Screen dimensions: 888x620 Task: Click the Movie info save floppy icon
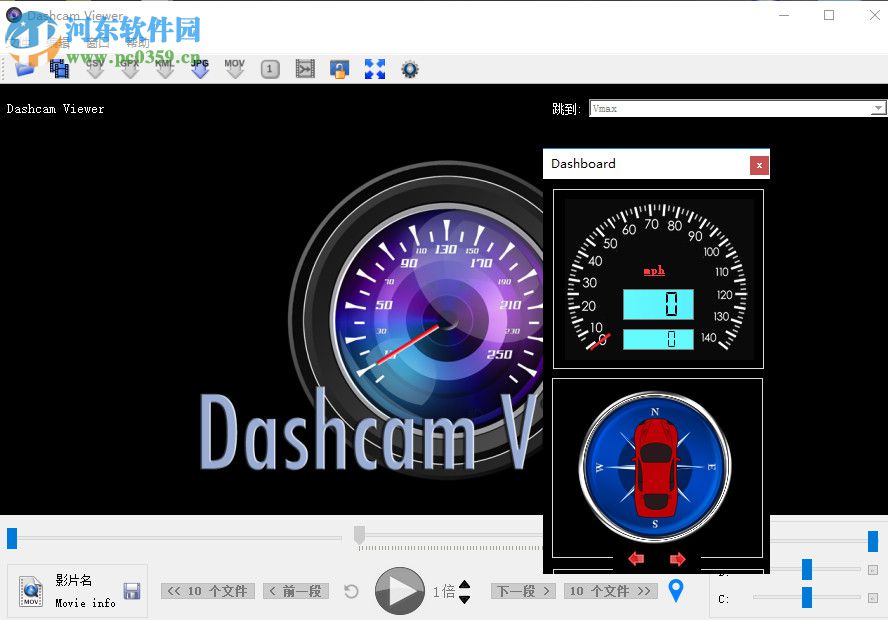(131, 592)
